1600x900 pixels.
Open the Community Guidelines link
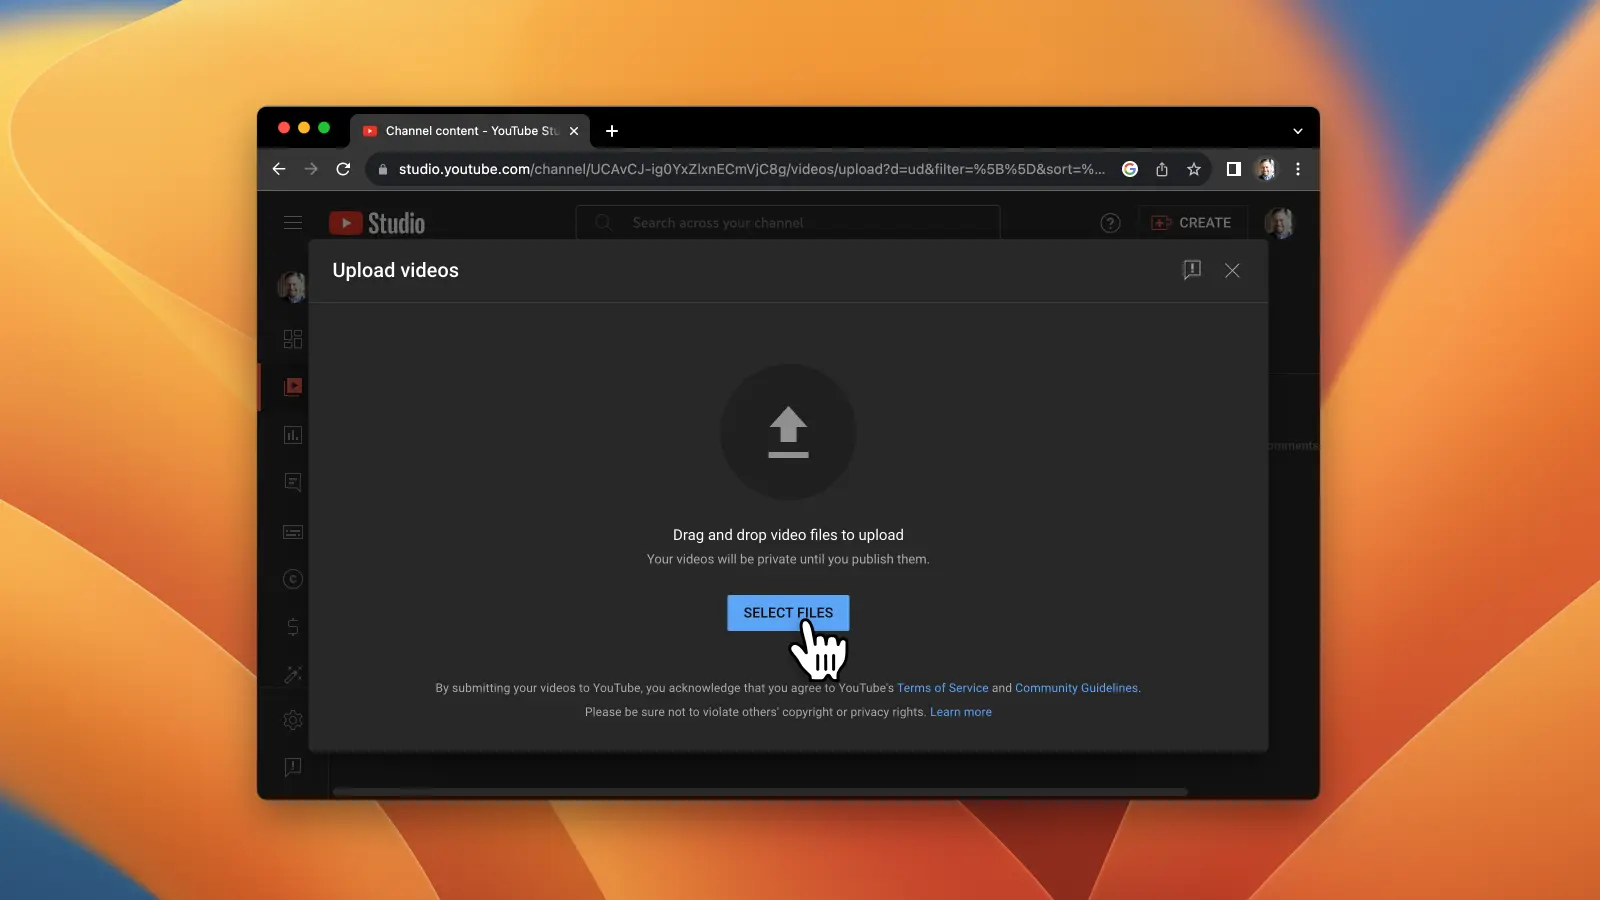tap(1076, 688)
